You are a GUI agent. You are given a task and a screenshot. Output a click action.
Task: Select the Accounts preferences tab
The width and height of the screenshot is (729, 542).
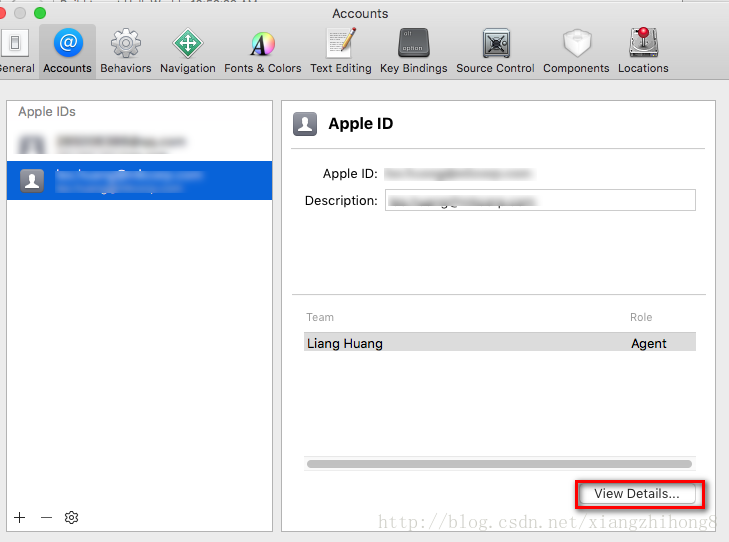pyautogui.click(x=67, y=51)
